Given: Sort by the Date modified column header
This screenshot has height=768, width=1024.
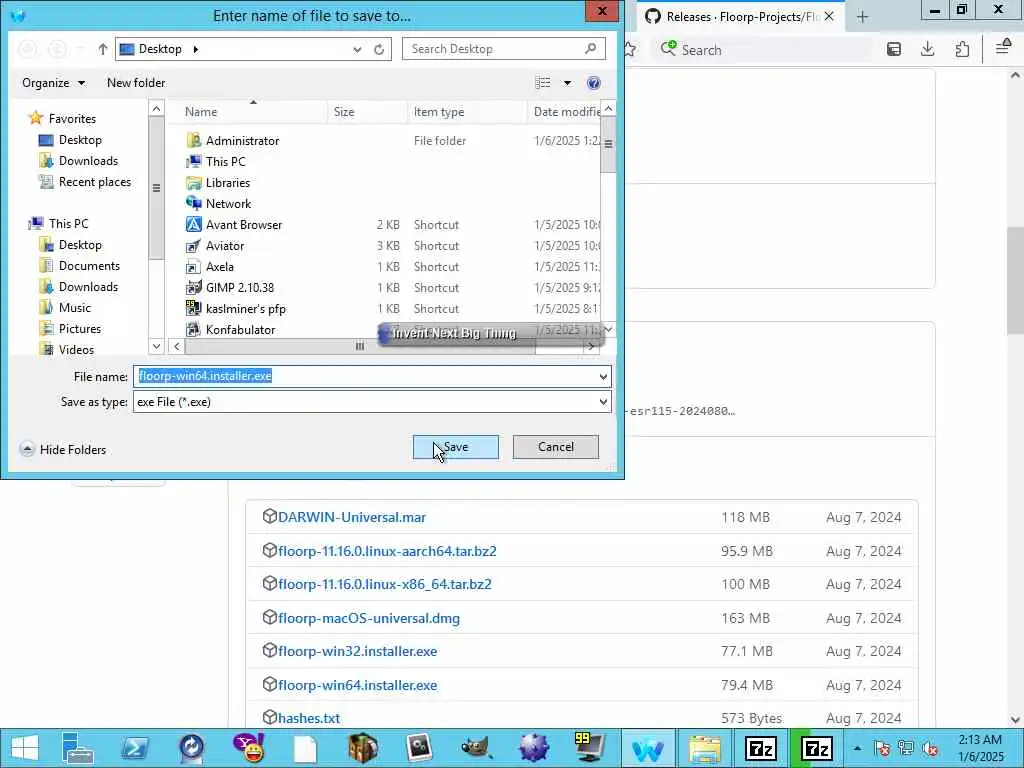Looking at the screenshot, I should point(564,112).
